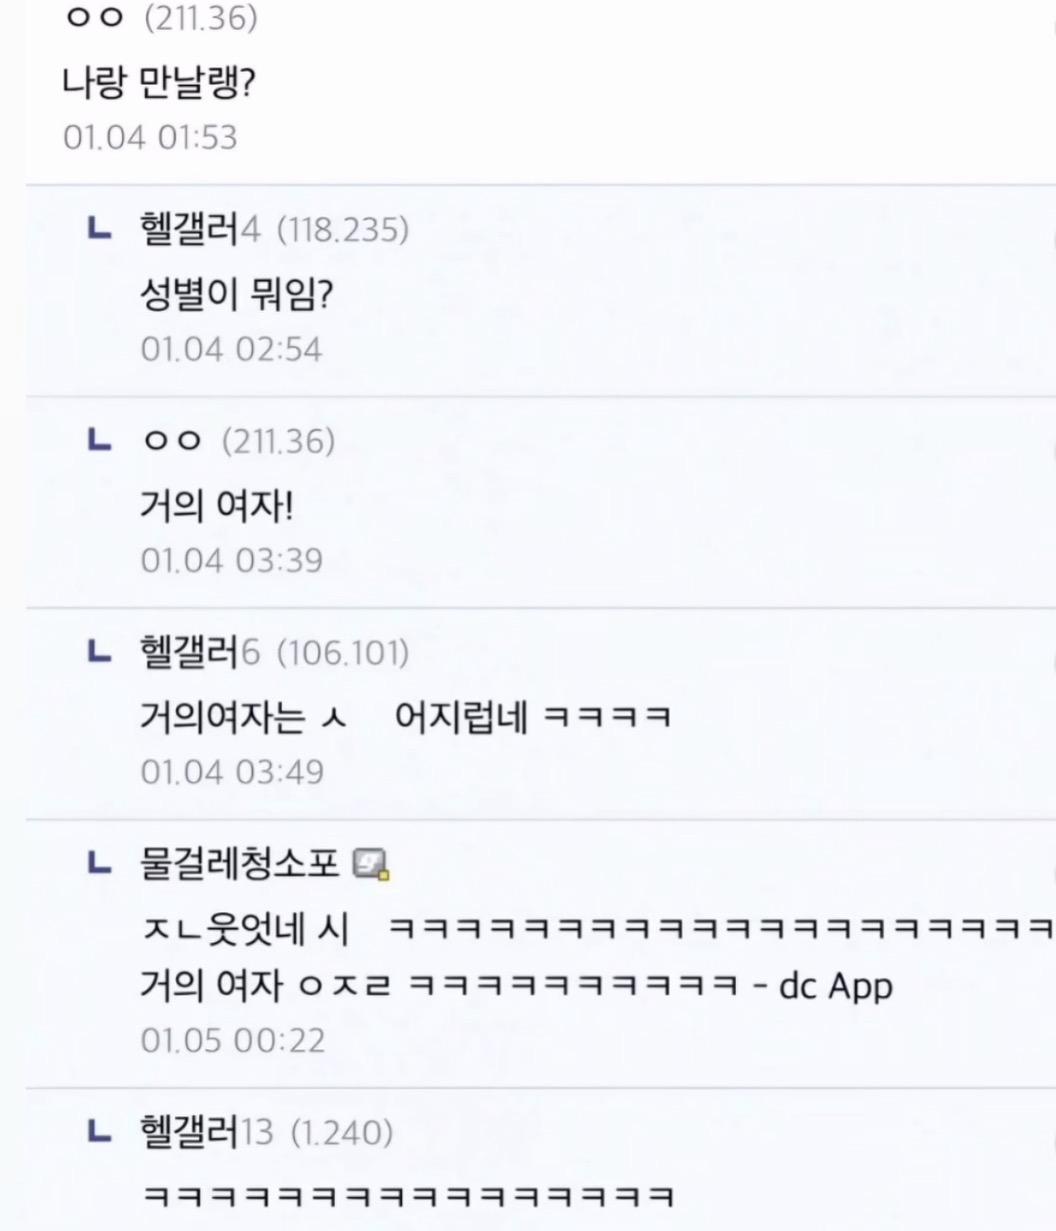Click the reply arrow icon before 헬갤러6
1056x1231 pixels.
click(99, 653)
